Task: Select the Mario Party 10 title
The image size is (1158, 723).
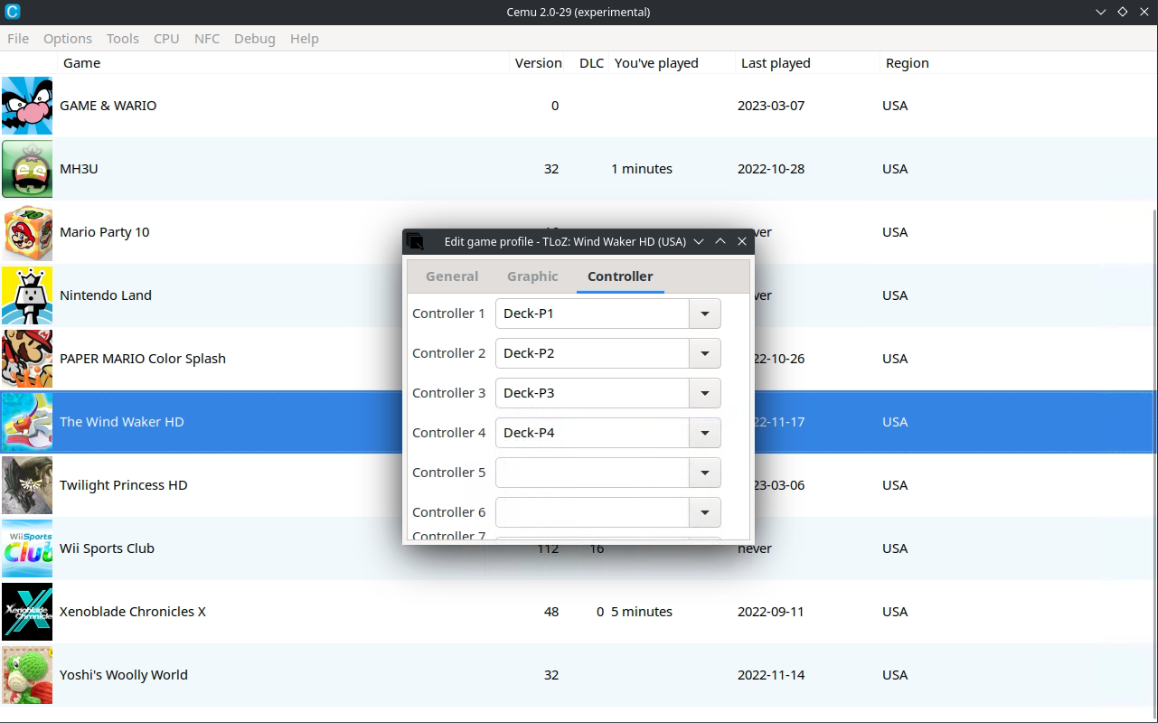Action: [104, 233]
